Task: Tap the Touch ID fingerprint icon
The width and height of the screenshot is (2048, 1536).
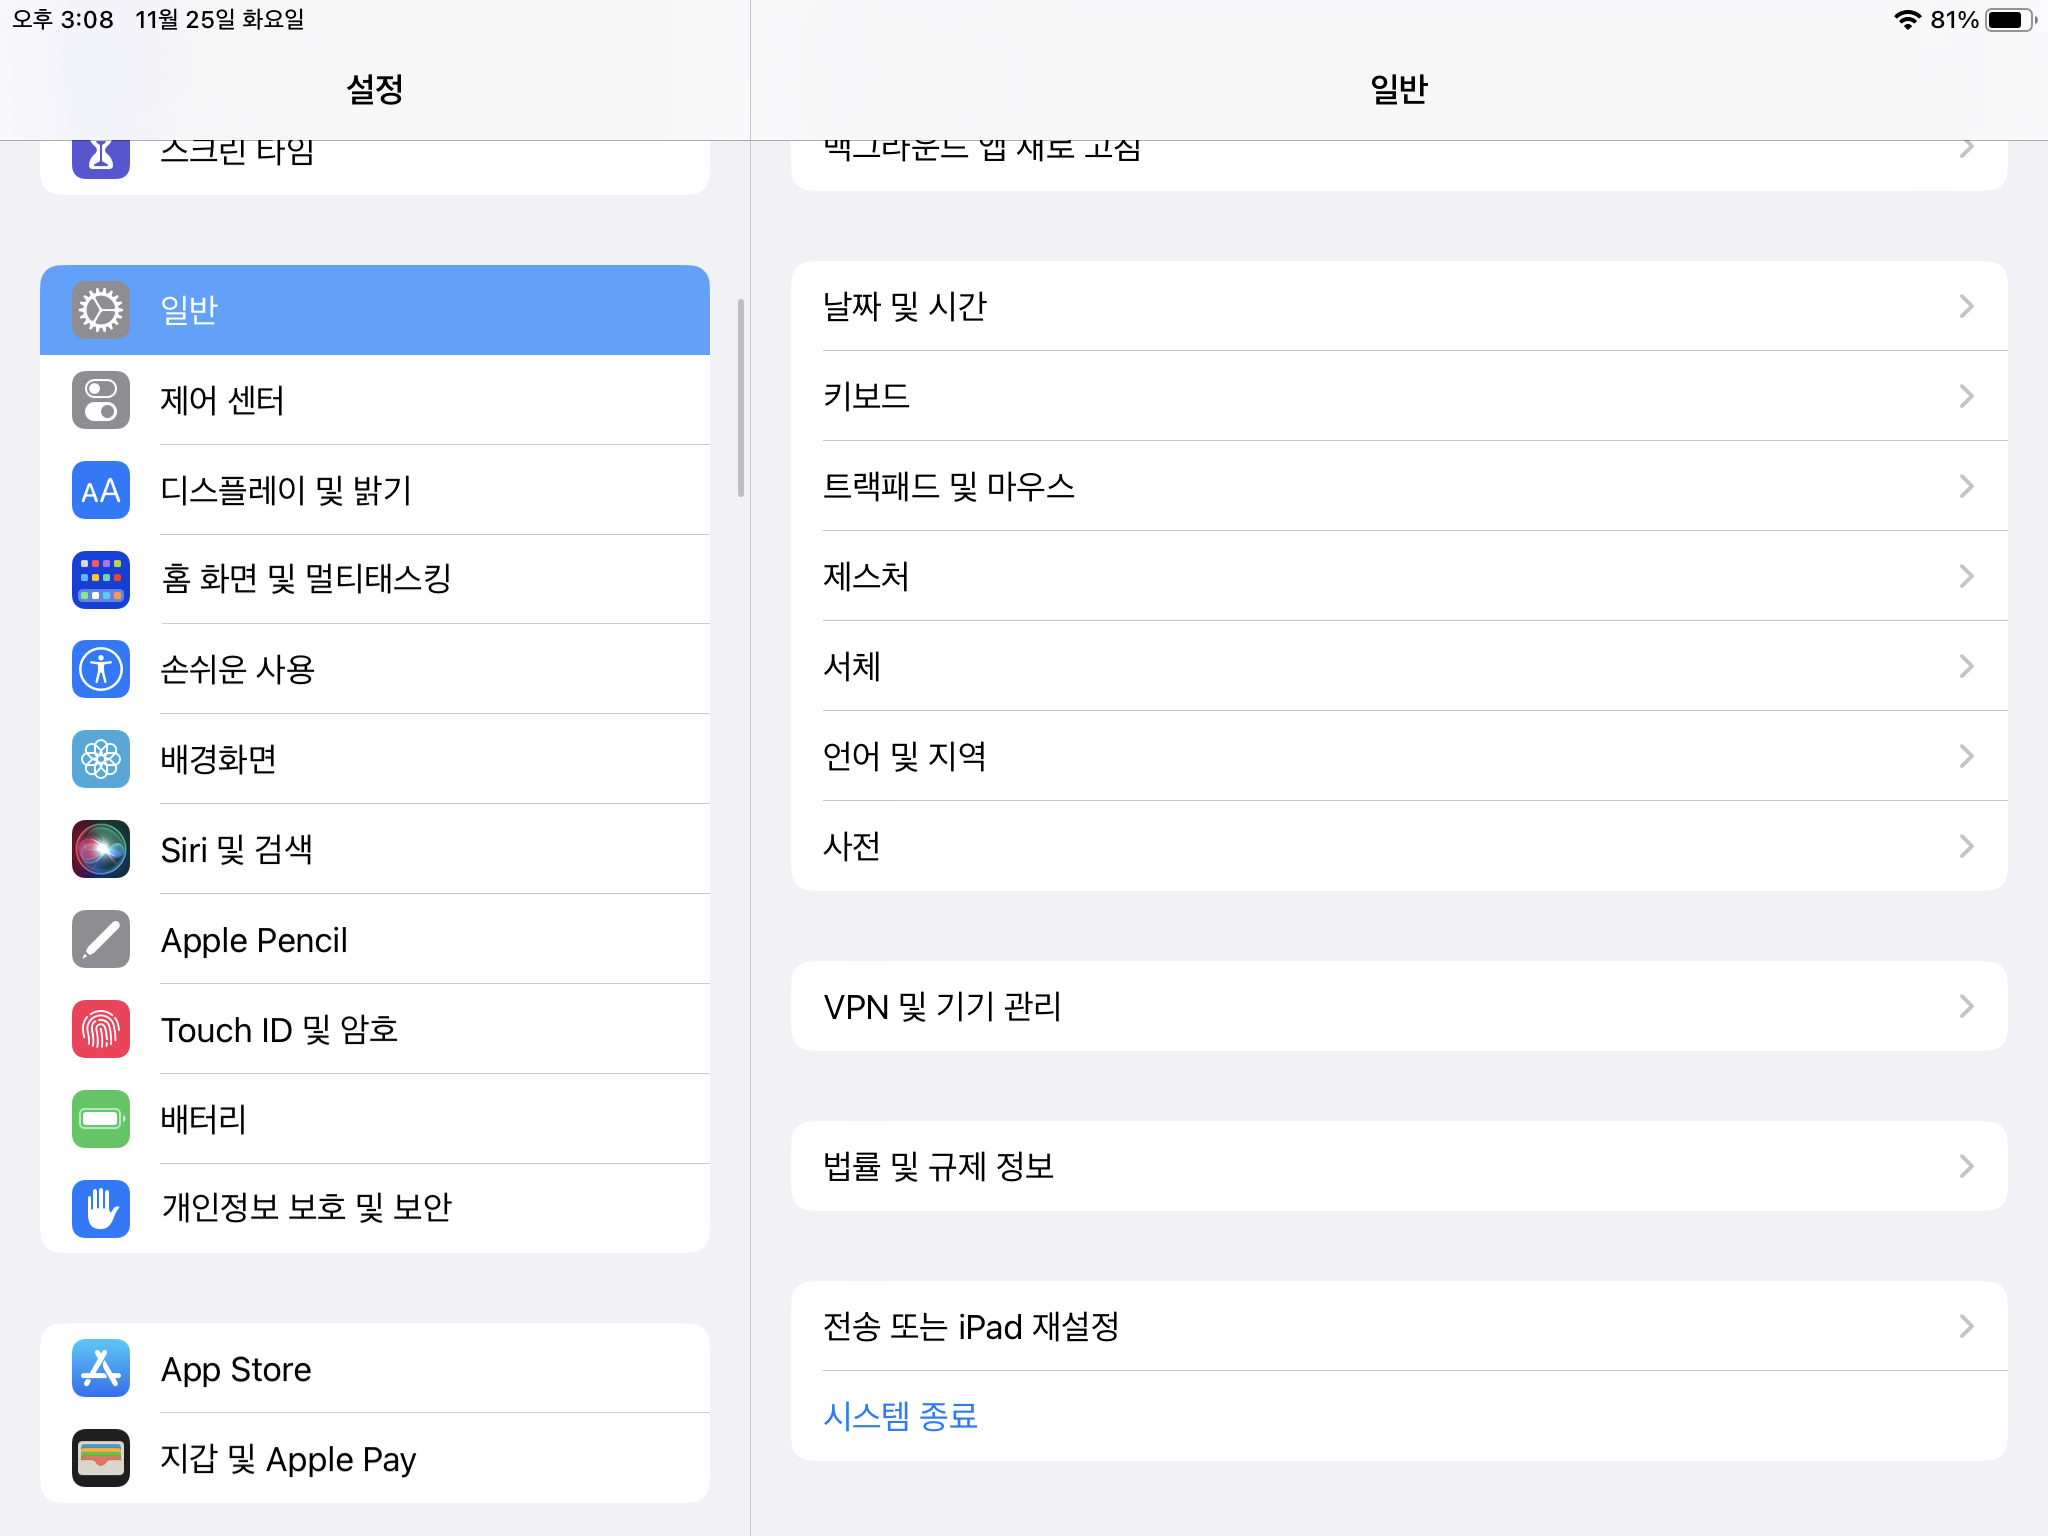Action: (101, 1029)
